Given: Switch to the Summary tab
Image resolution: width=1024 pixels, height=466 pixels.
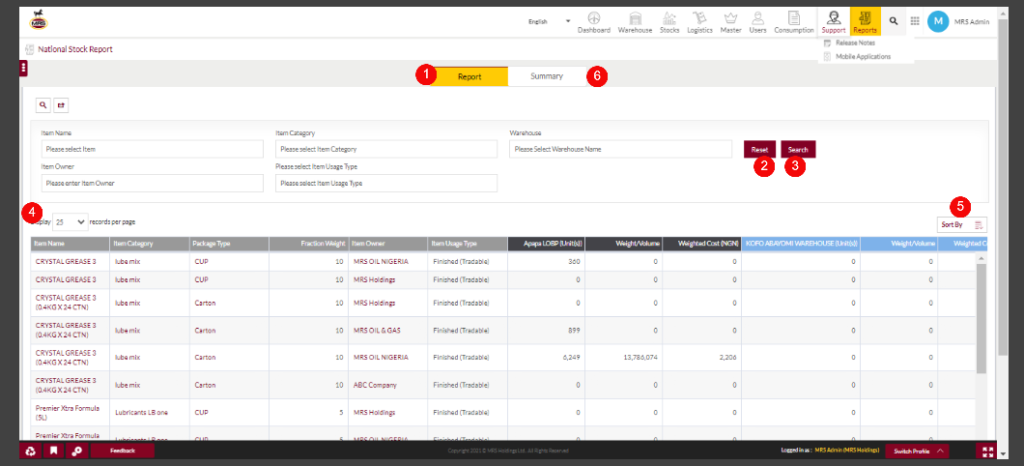Looking at the screenshot, I should (547, 76).
